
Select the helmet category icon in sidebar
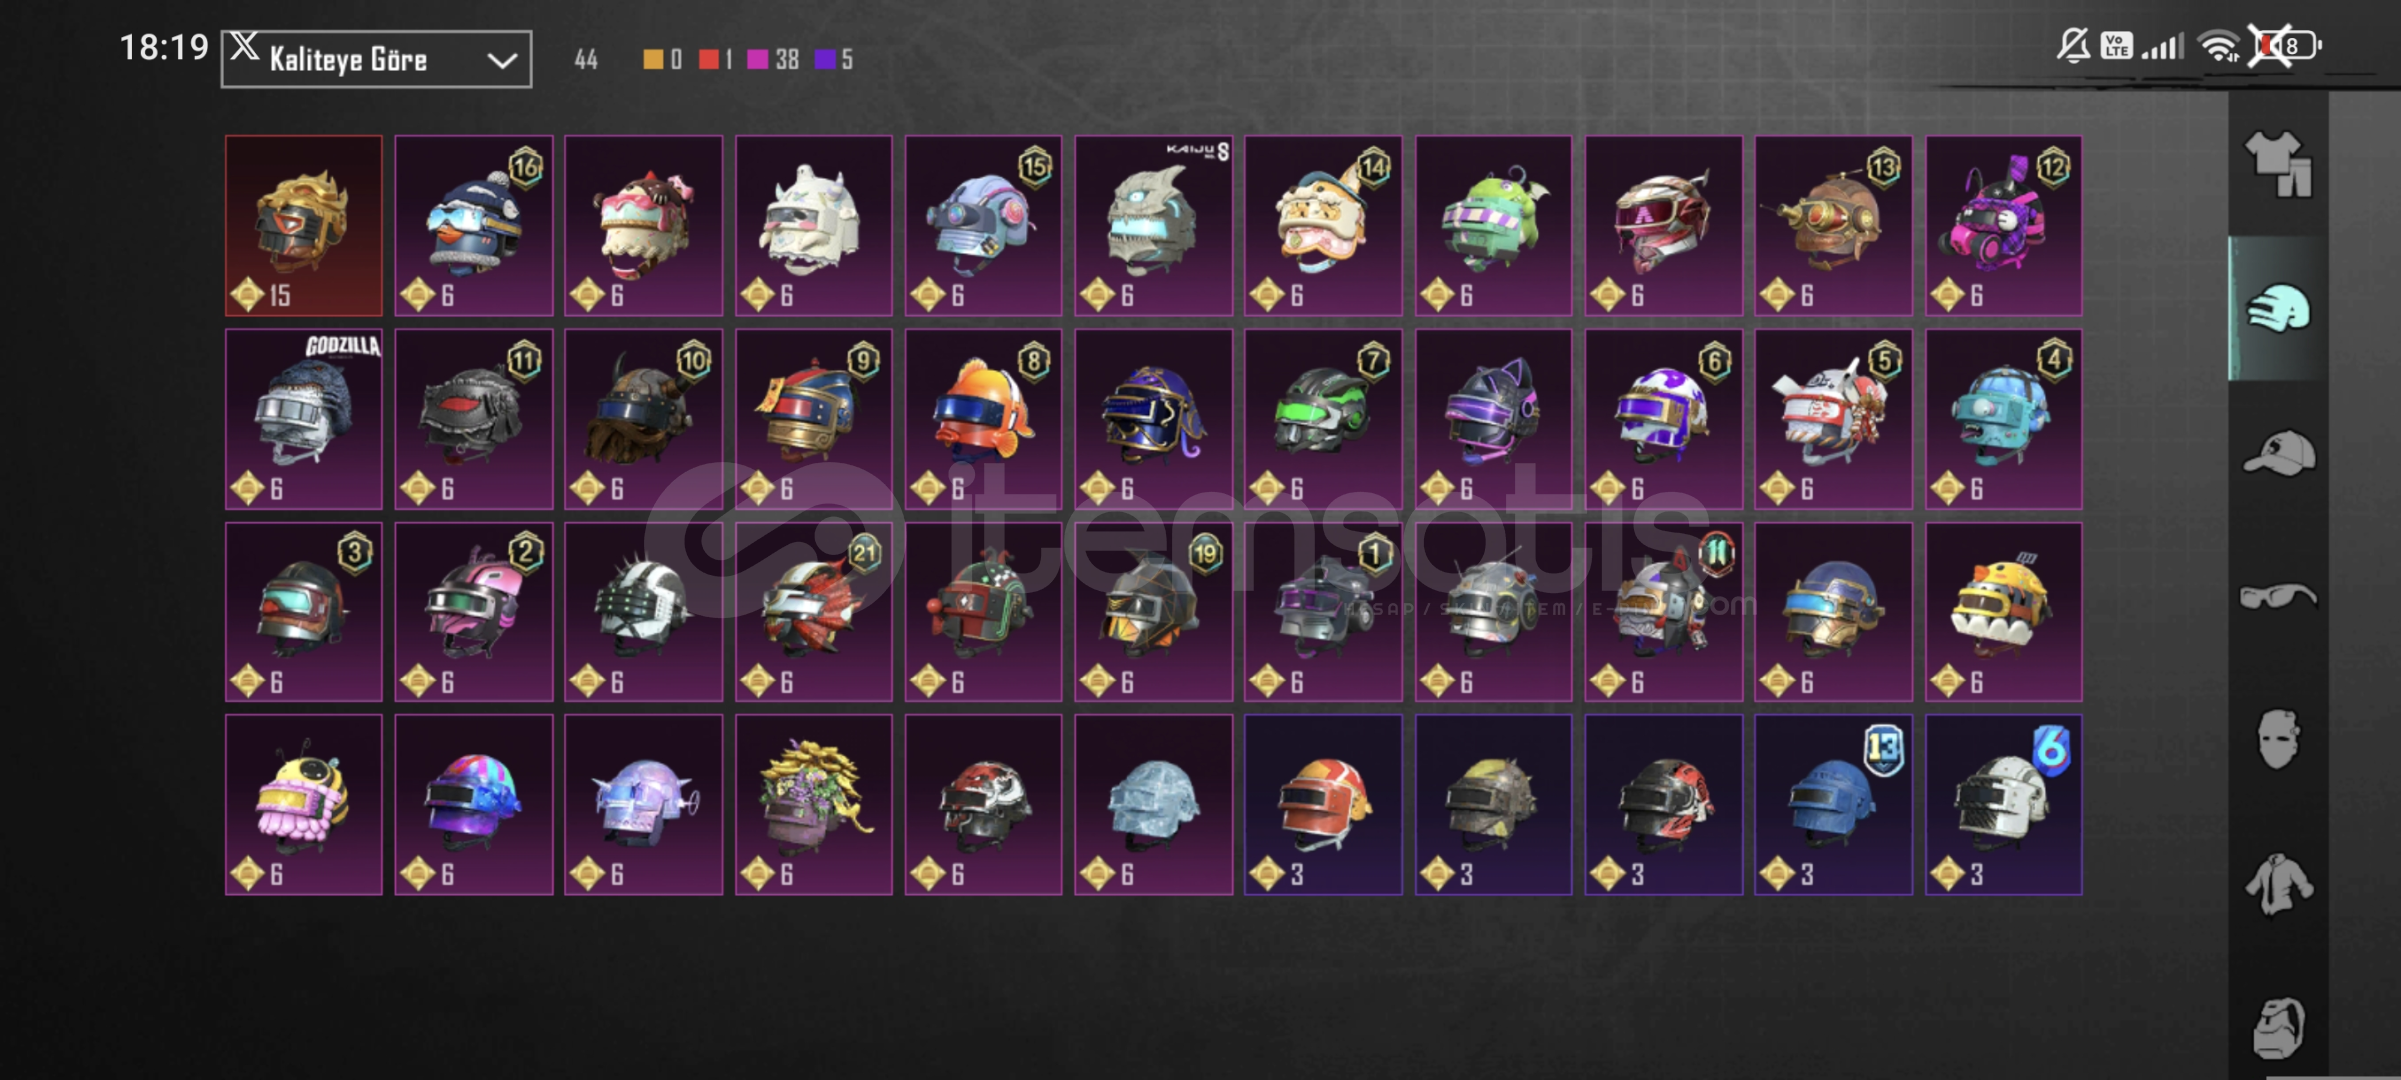(2278, 308)
